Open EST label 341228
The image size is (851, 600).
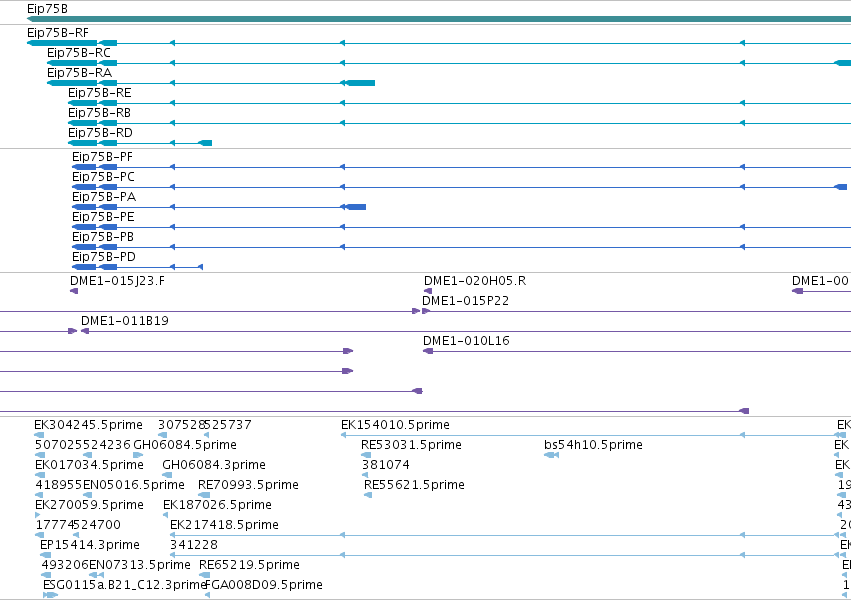(x=194, y=546)
